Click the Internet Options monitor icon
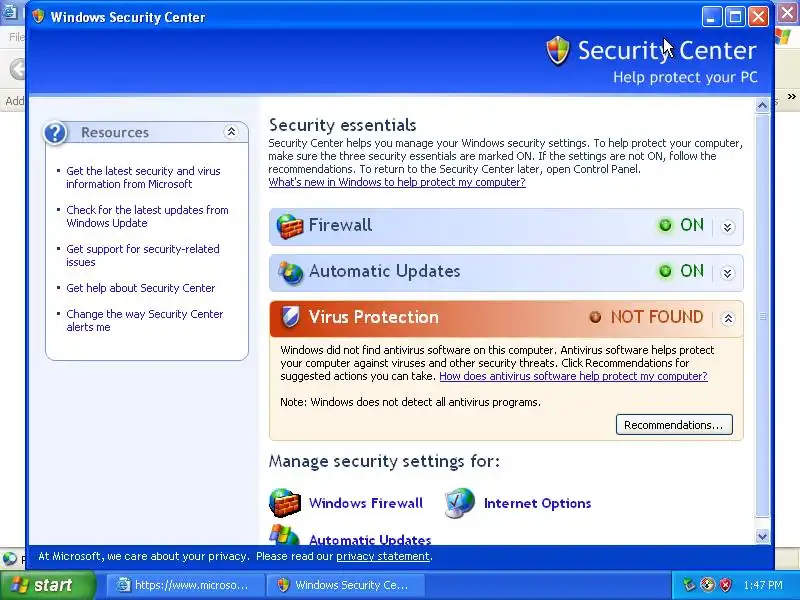Viewport: 800px width, 600px height. [x=459, y=503]
